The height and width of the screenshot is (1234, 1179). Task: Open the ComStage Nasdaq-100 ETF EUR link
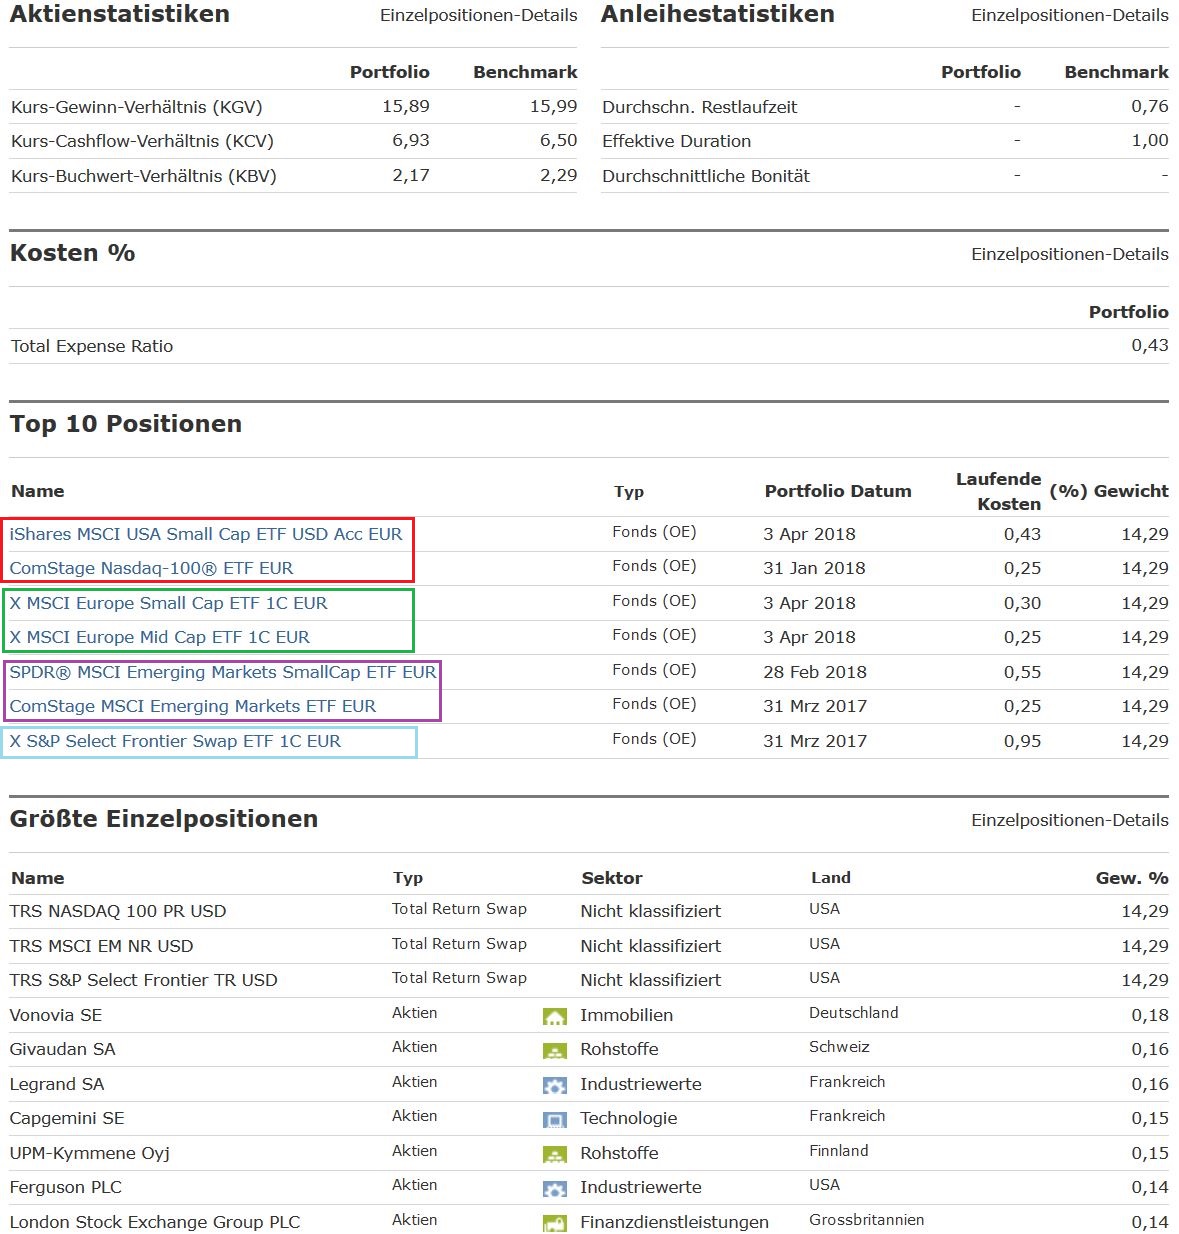(x=151, y=568)
